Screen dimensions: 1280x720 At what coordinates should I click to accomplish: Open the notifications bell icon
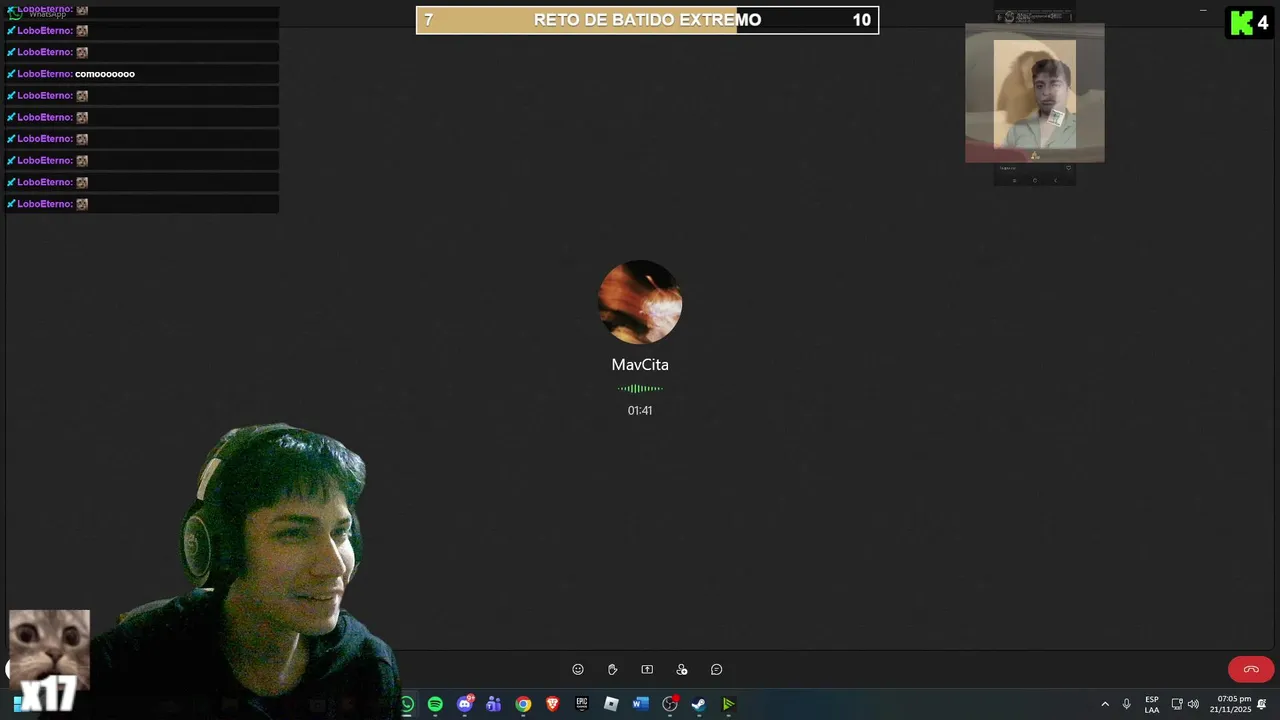[1262, 704]
